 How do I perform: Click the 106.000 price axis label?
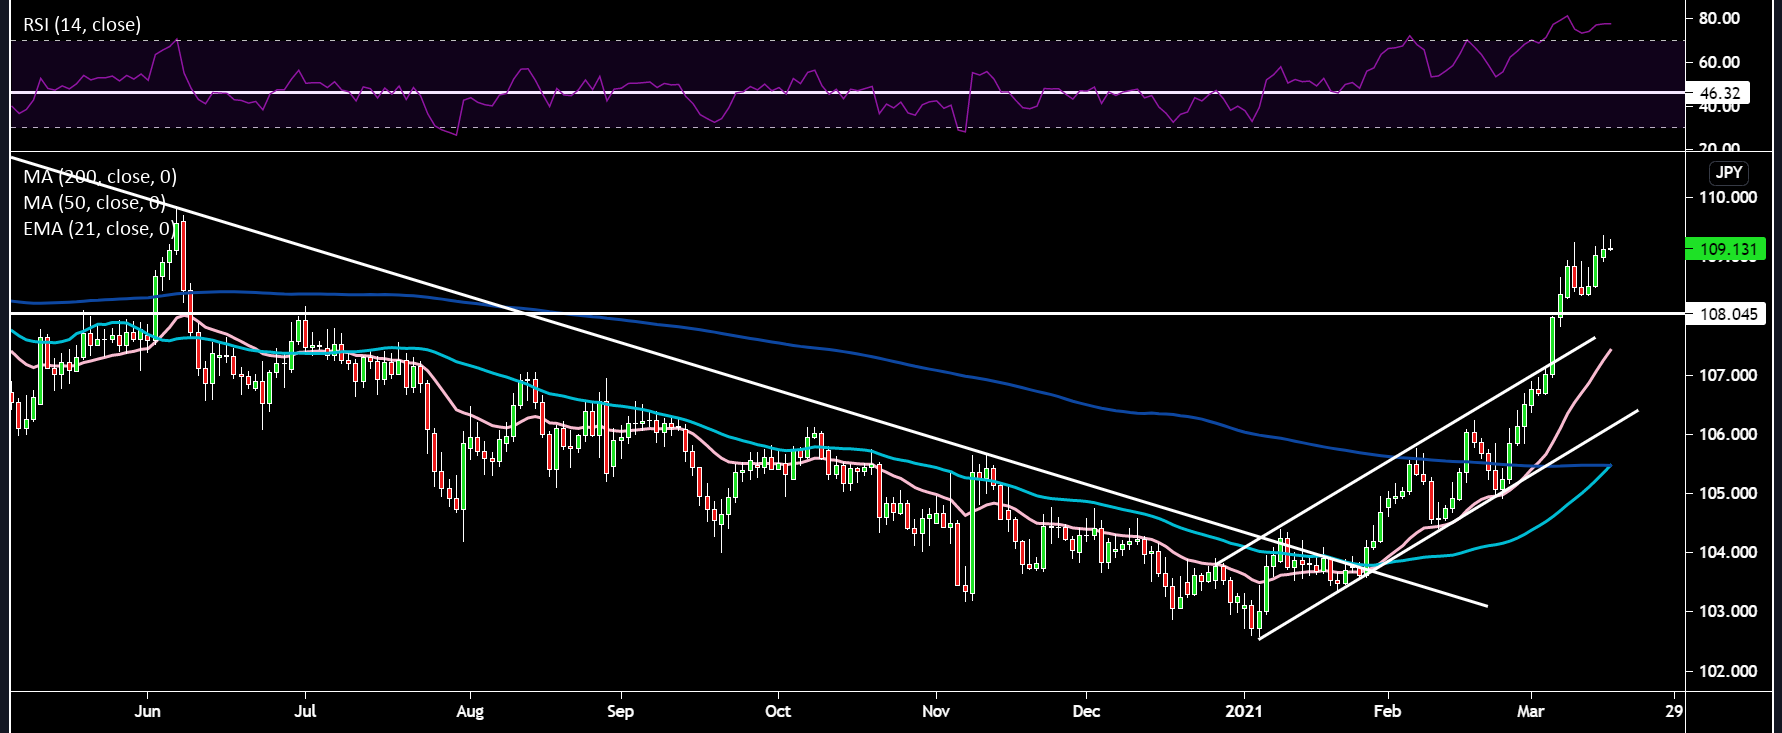click(1727, 434)
